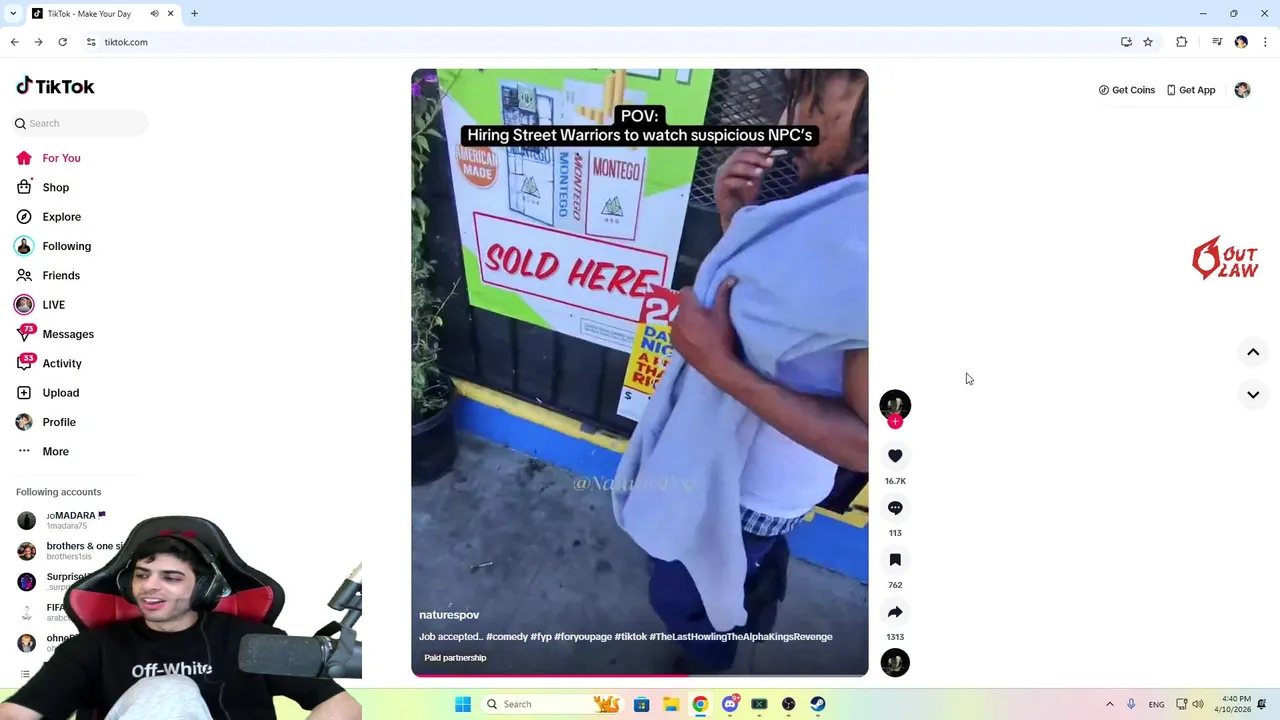Click Get App

(x=1191, y=90)
